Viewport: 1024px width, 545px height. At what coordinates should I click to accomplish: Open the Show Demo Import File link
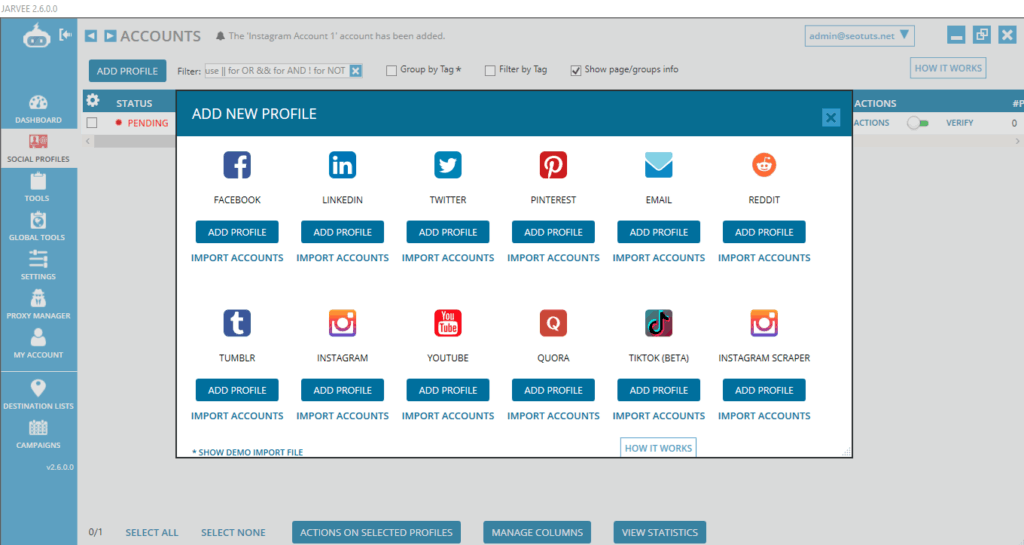(247, 452)
